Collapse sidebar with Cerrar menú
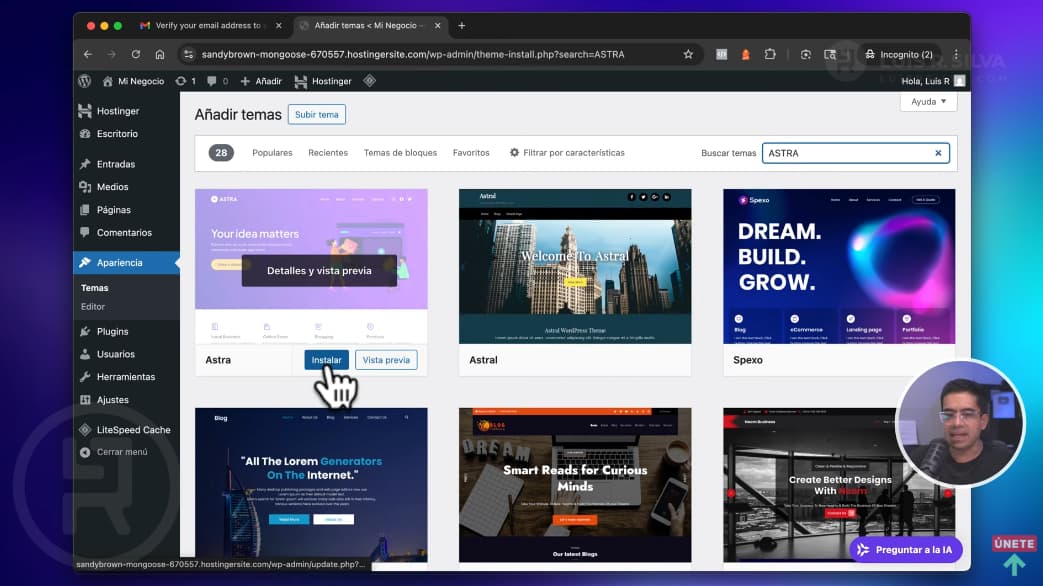Screen dimensions: 1043x586 point(122,452)
